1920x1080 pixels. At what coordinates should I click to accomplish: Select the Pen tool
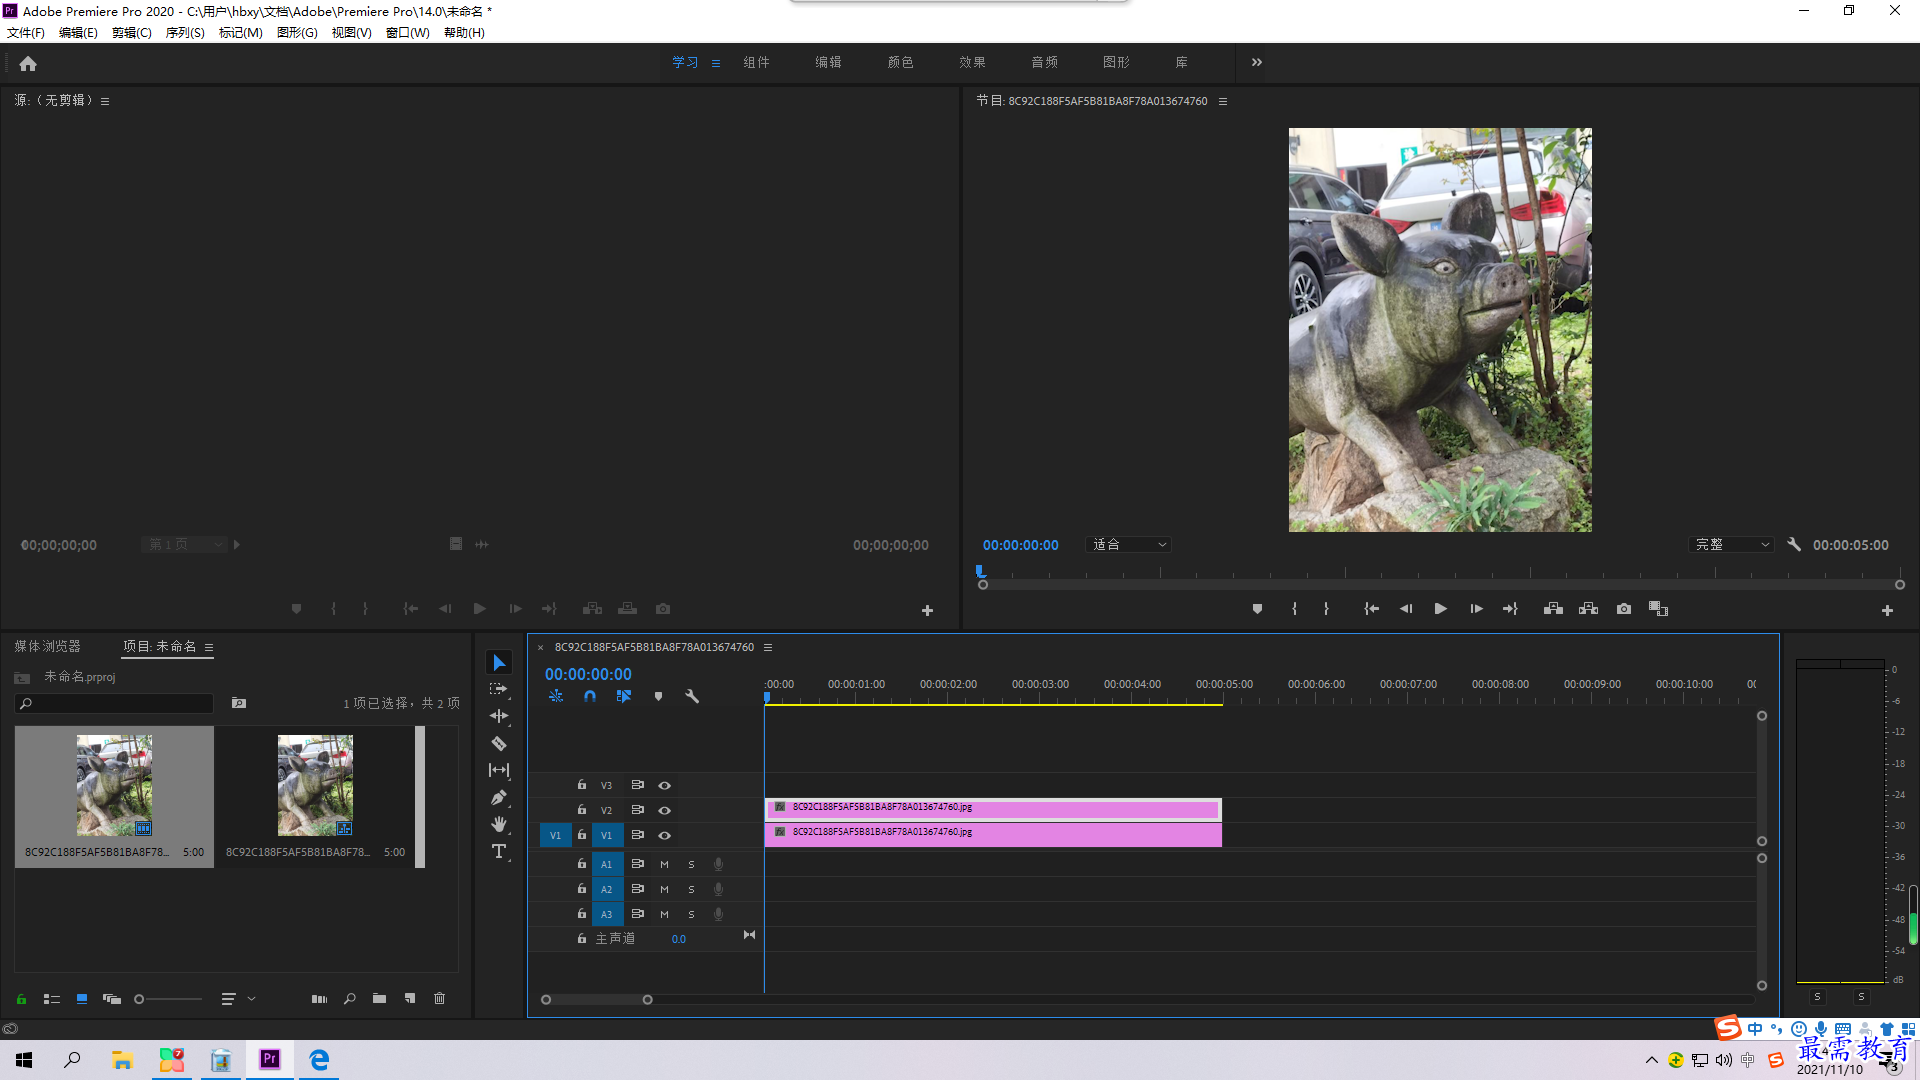click(499, 798)
